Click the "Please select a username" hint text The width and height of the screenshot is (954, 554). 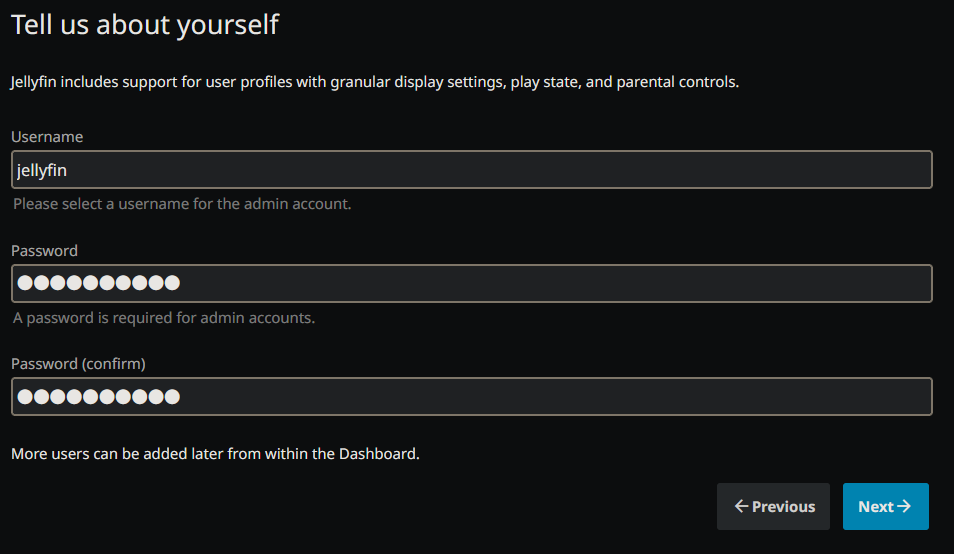coord(182,204)
